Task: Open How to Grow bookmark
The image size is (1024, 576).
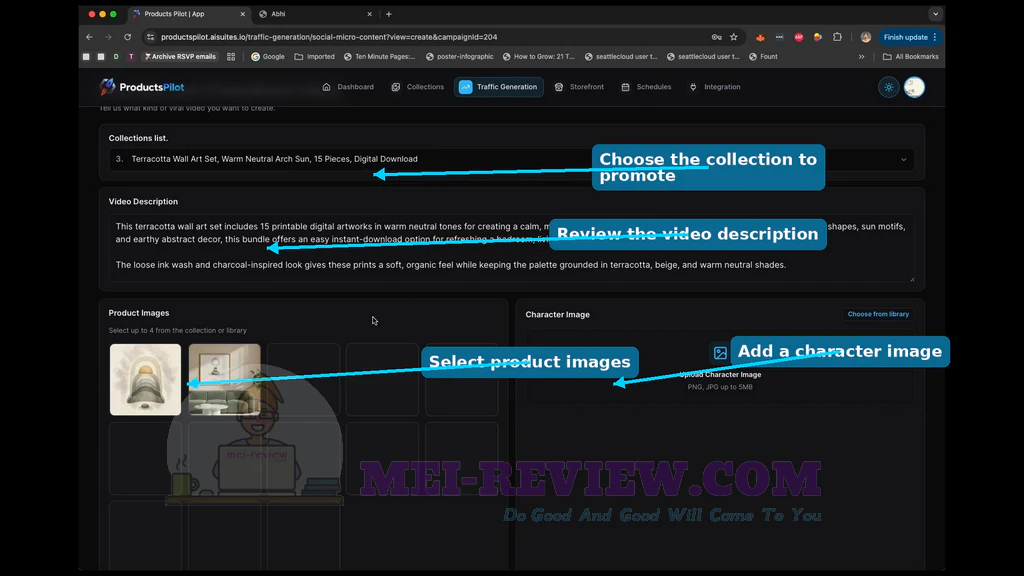Action: [539, 57]
